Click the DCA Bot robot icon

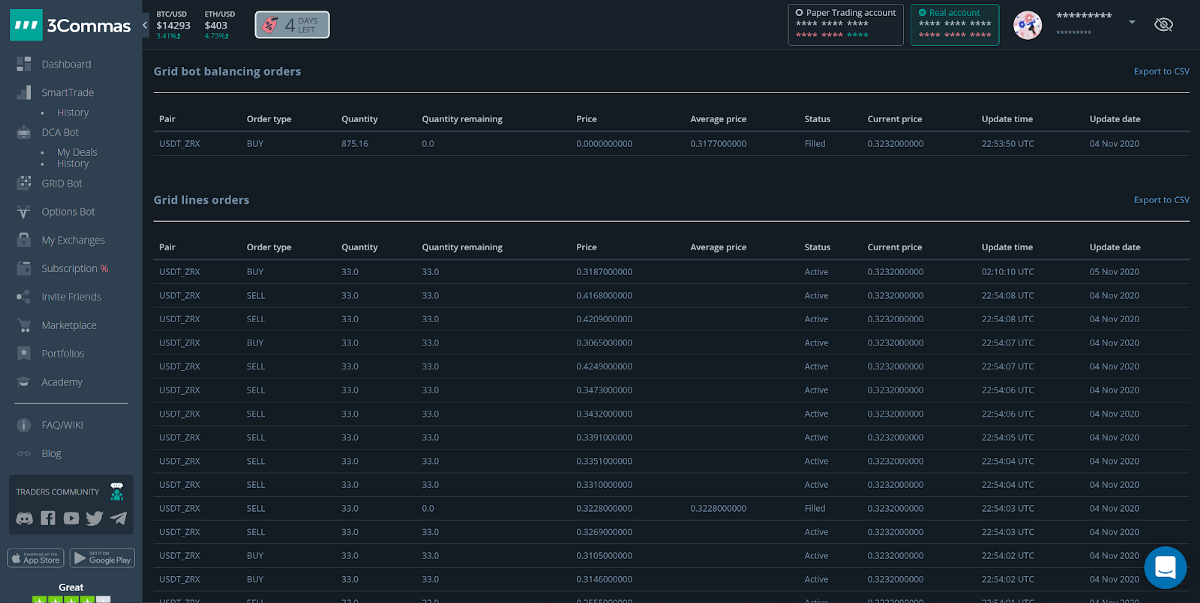point(24,132)
